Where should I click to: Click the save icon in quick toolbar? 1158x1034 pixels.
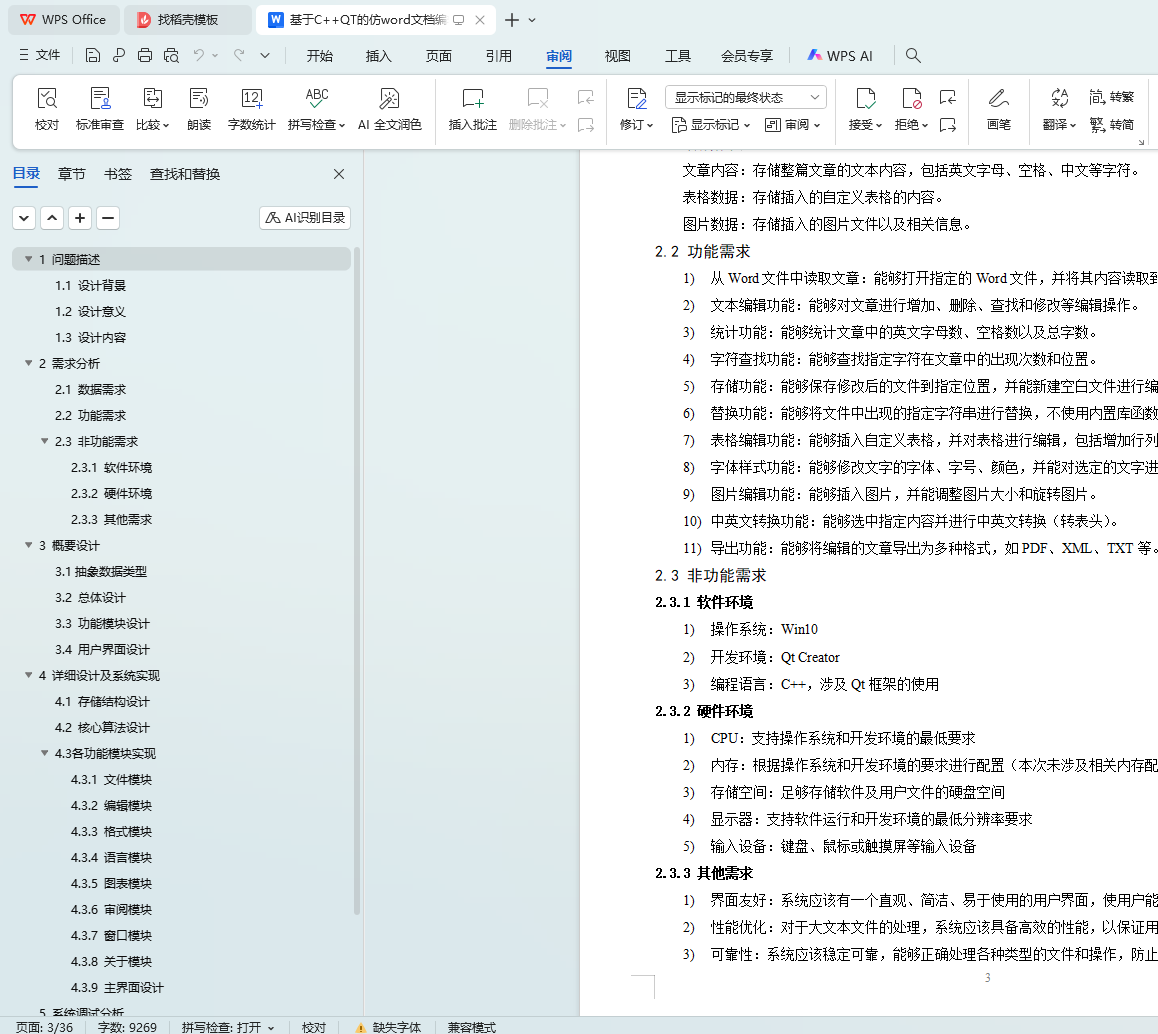pos(92,55)
